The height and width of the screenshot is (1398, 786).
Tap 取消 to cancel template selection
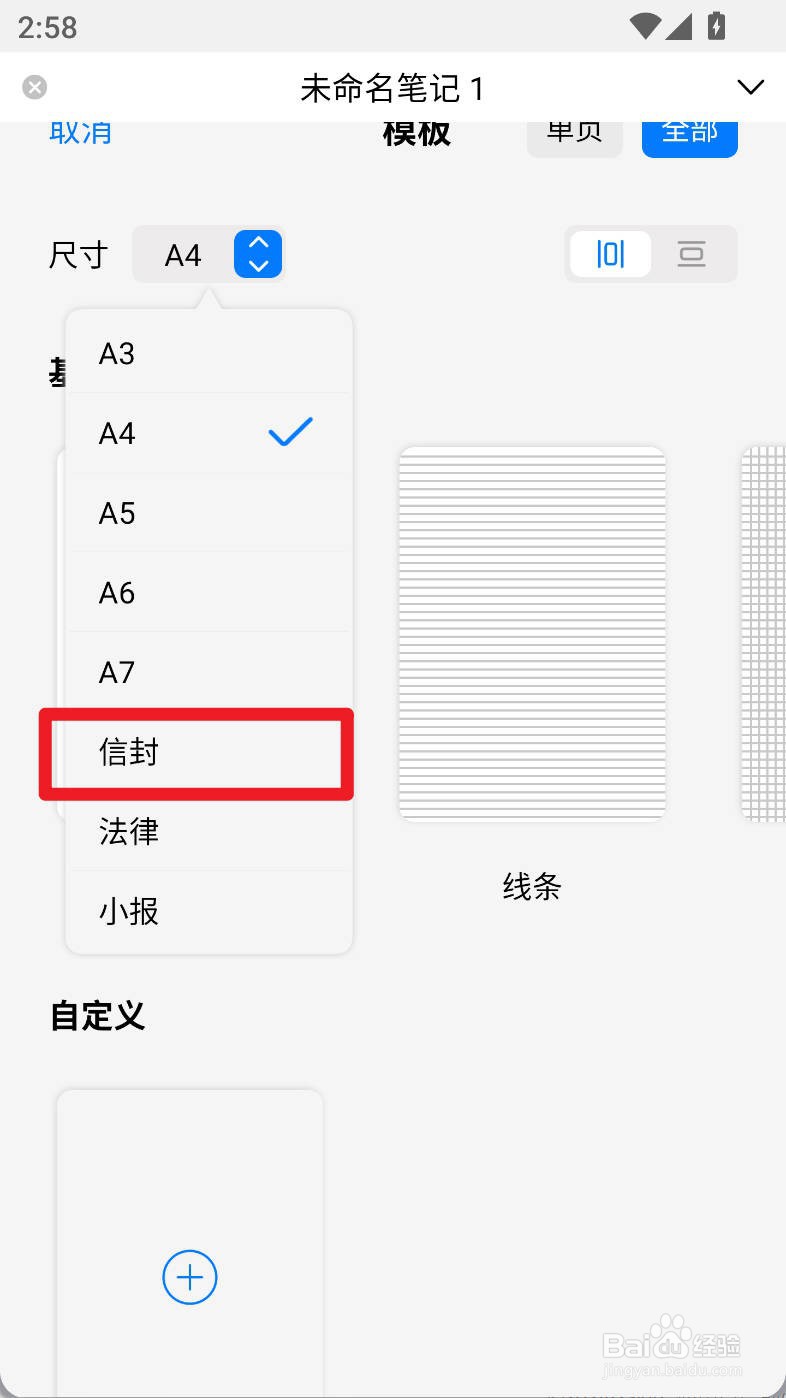coord(80,132)
